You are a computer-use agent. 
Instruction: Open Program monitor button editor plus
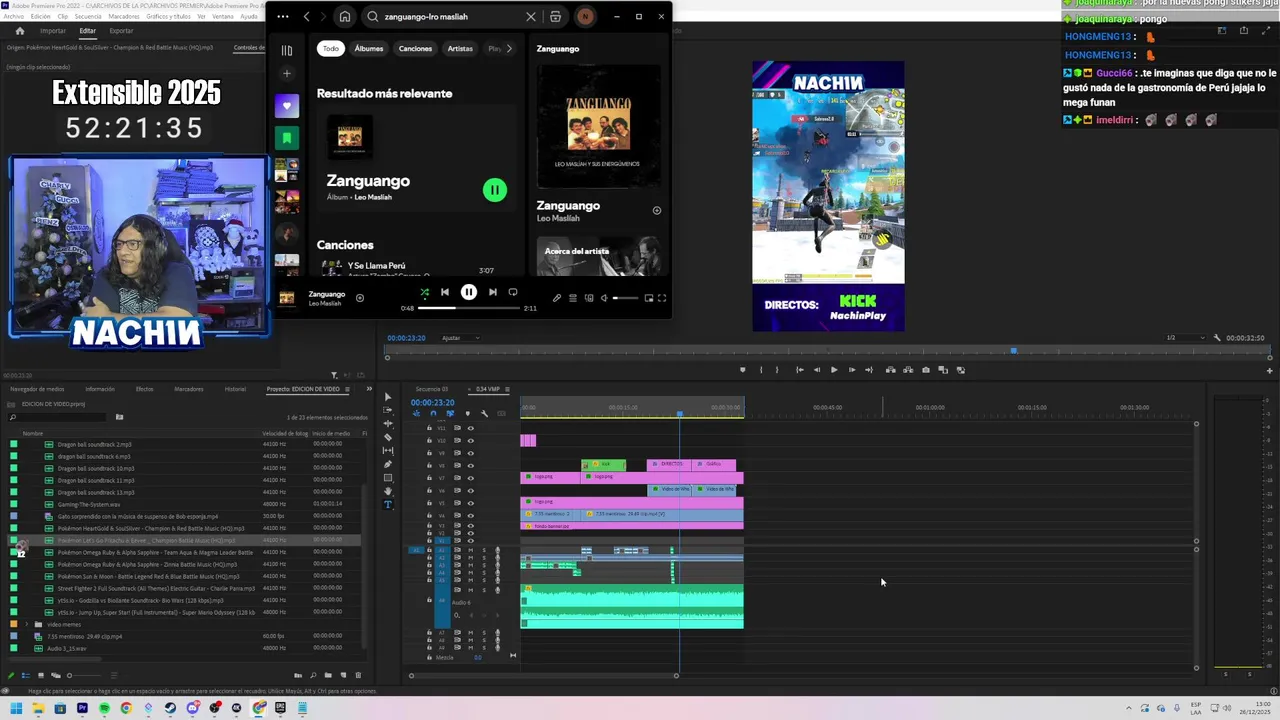[1269, 371]
